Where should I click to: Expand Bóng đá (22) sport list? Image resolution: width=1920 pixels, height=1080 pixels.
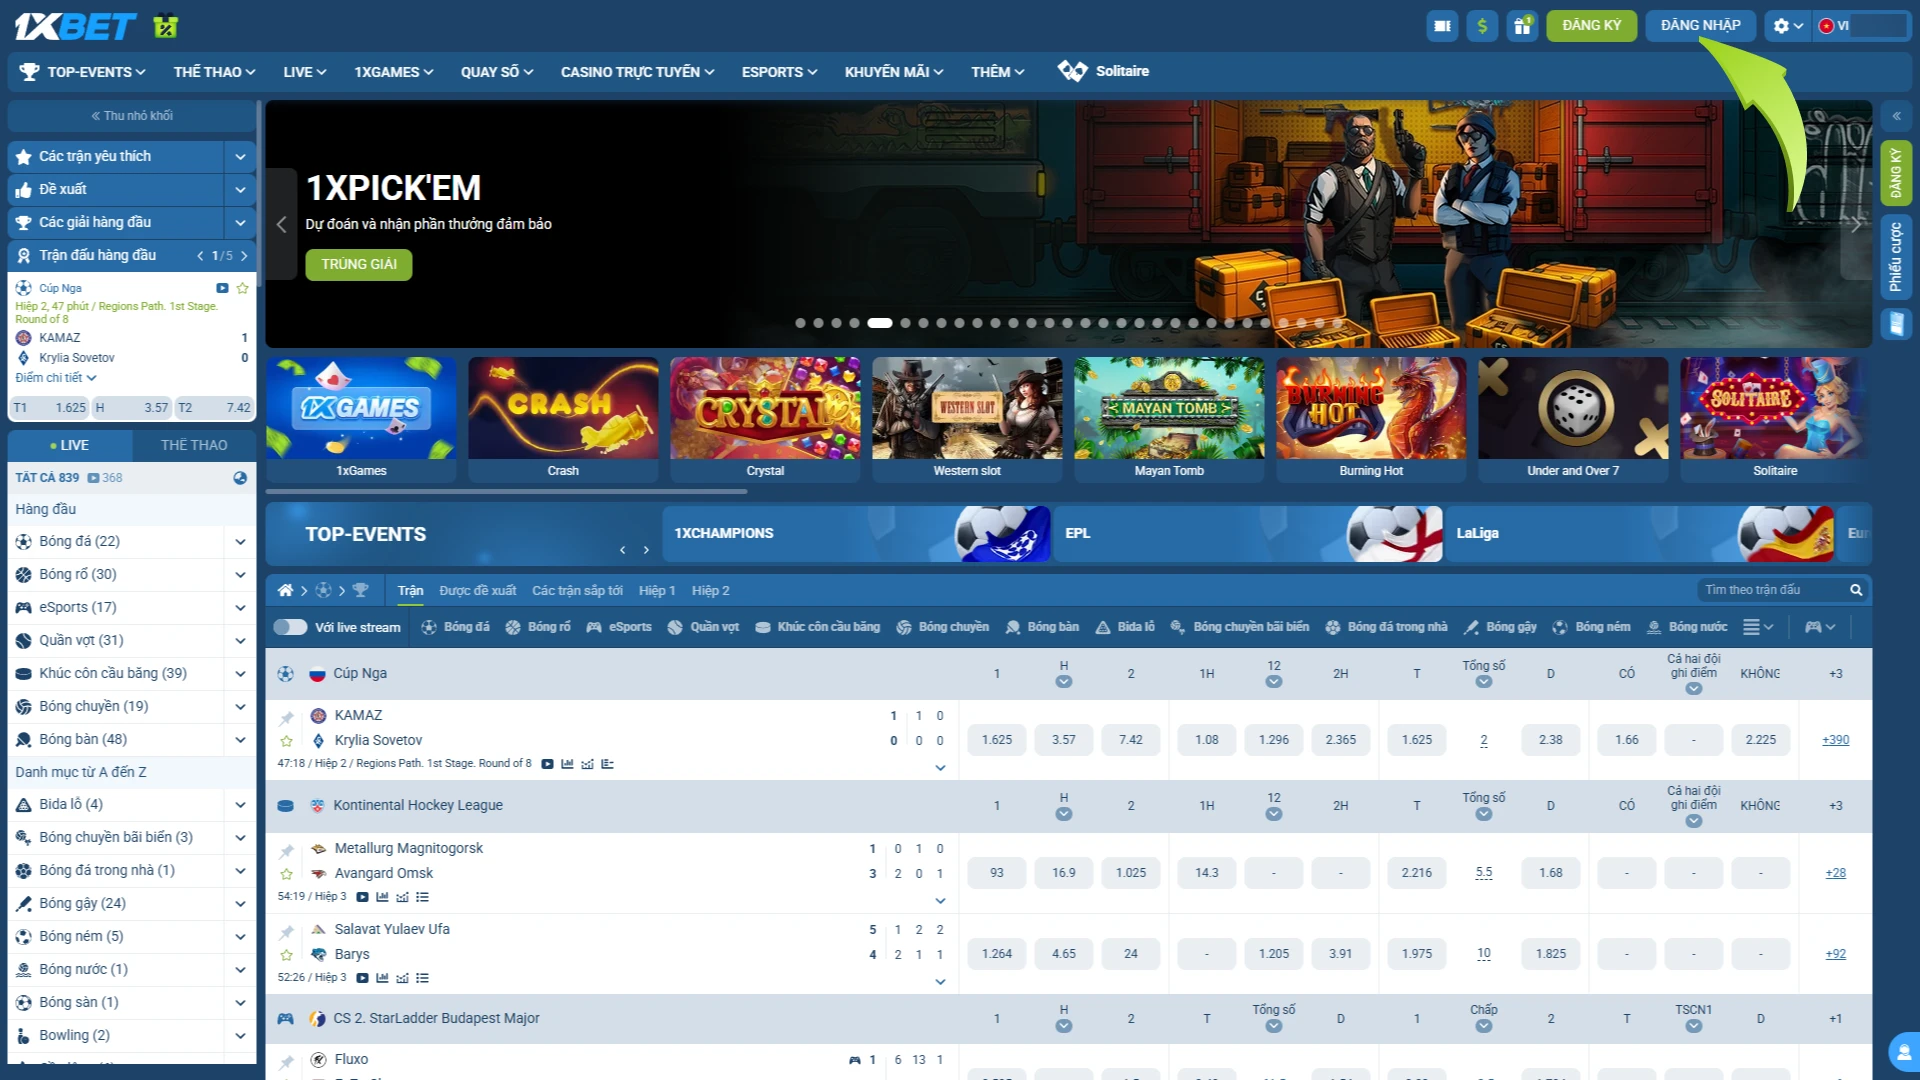pos(240,542)
